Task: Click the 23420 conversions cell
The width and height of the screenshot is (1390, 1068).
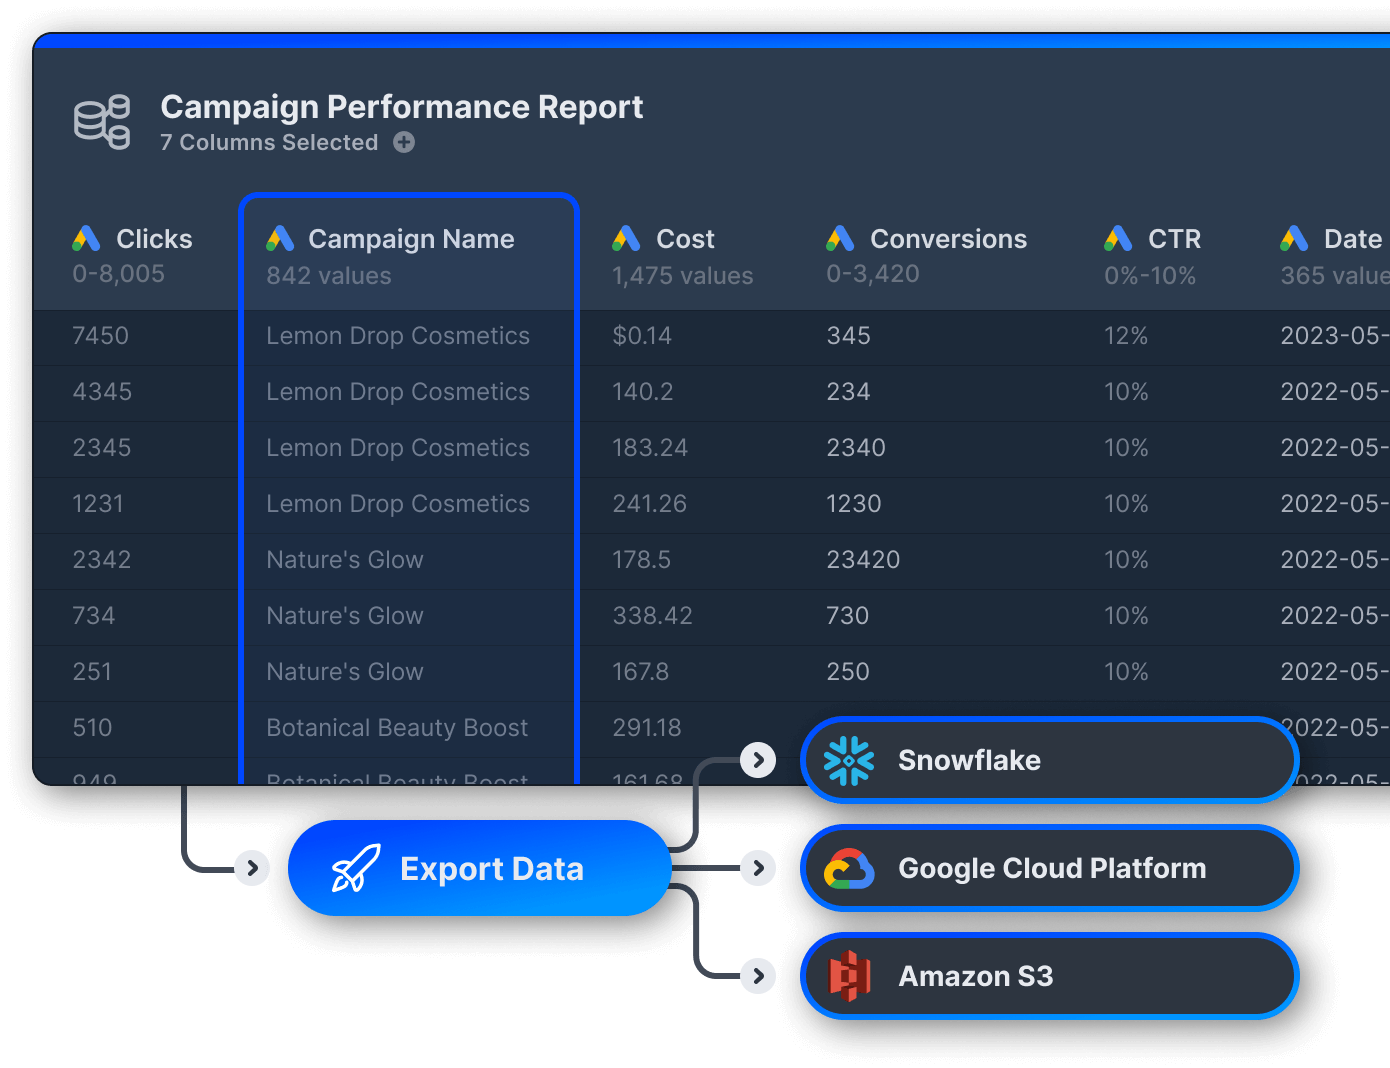Action: point(863,560)
